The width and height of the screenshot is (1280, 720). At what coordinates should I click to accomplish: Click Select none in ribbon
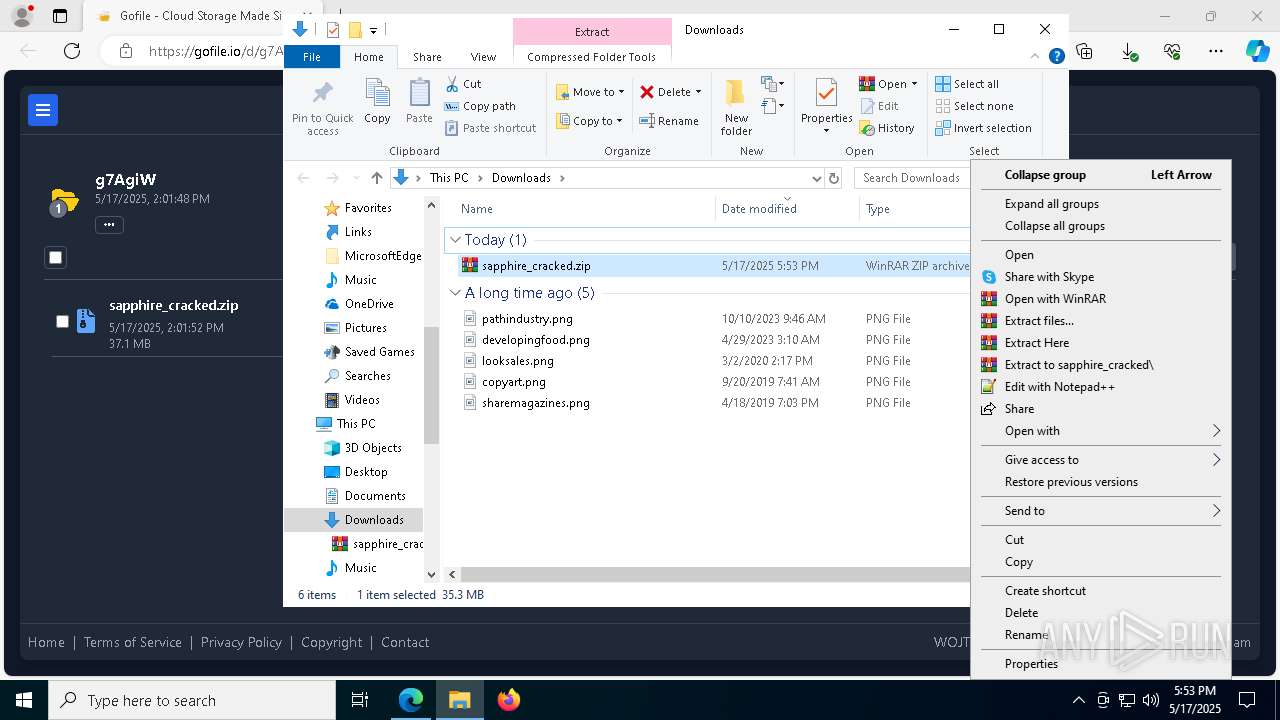point(974,106)
